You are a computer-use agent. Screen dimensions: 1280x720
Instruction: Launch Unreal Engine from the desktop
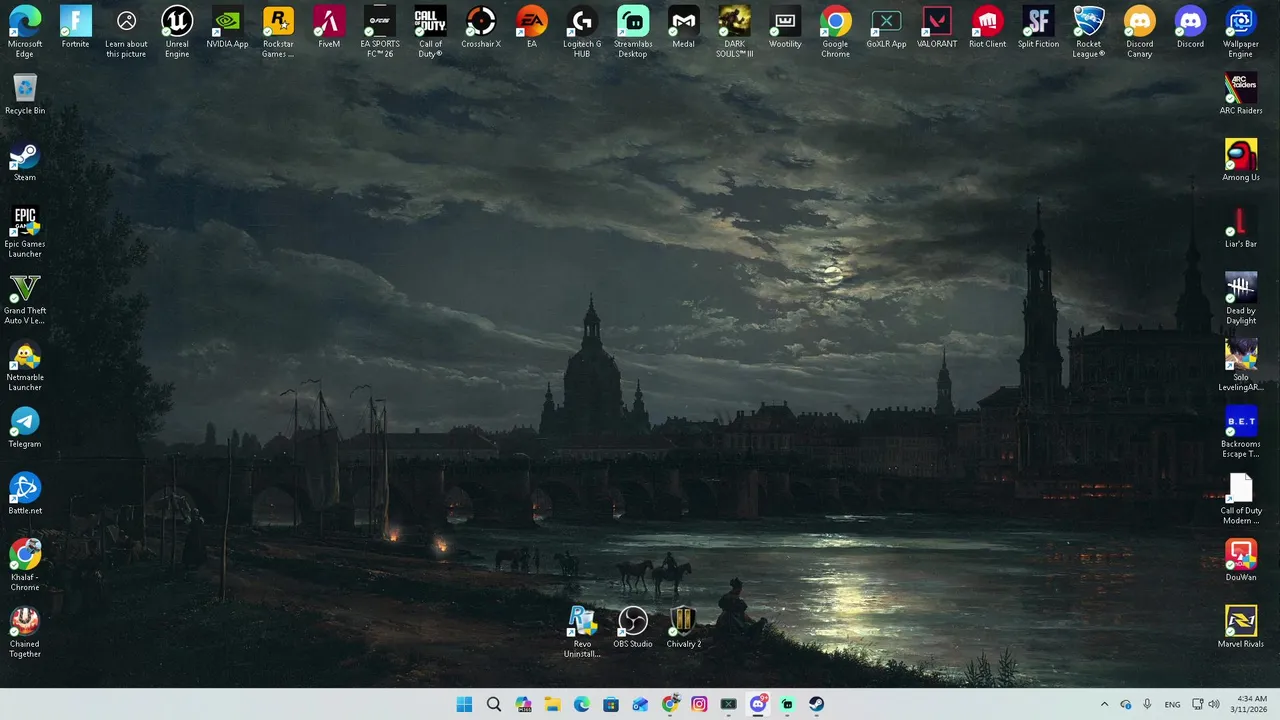[177, 32]
